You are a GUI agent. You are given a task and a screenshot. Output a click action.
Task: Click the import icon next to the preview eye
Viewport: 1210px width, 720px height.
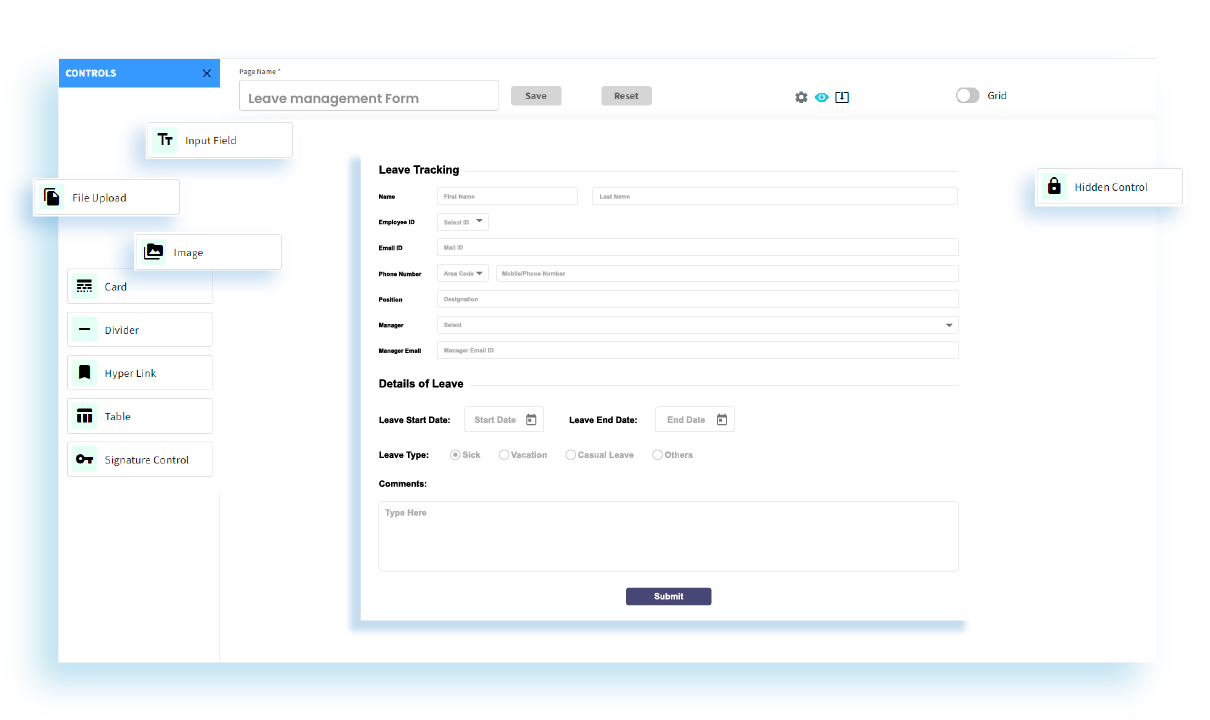point(843,97)
